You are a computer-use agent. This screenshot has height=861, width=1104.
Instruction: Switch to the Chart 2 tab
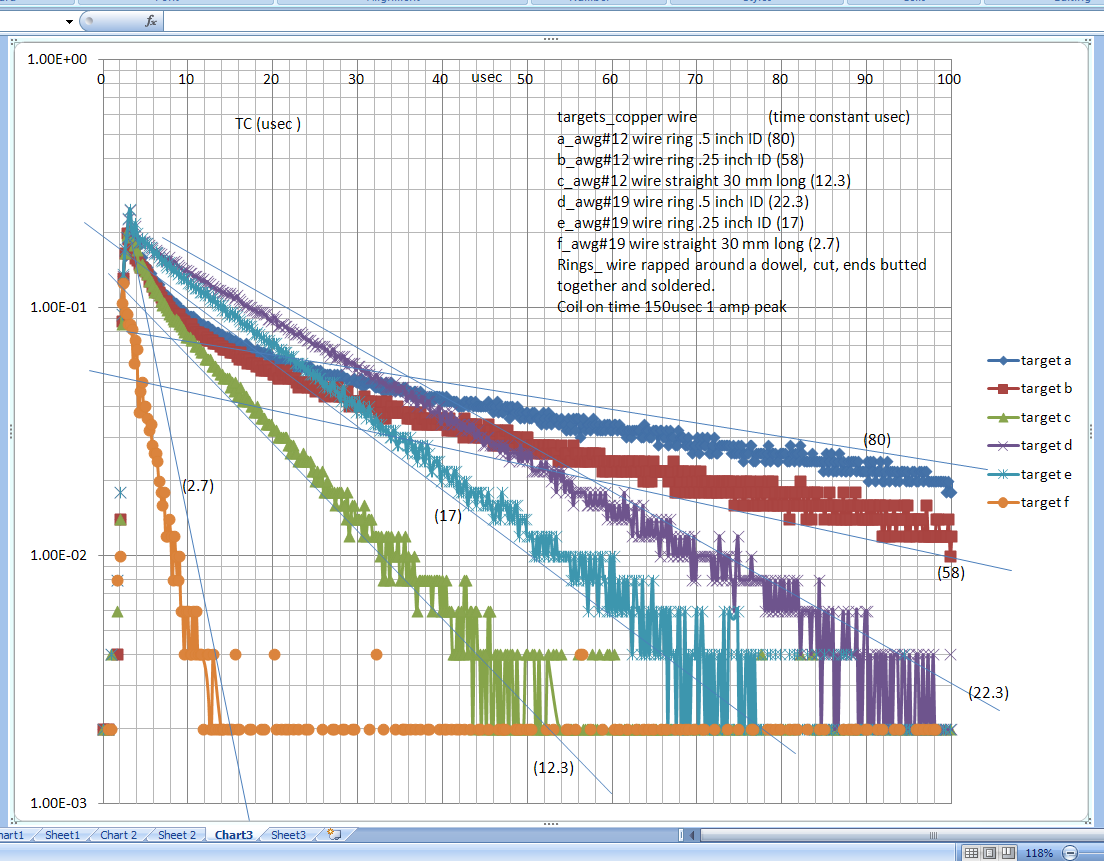[118, 835]
